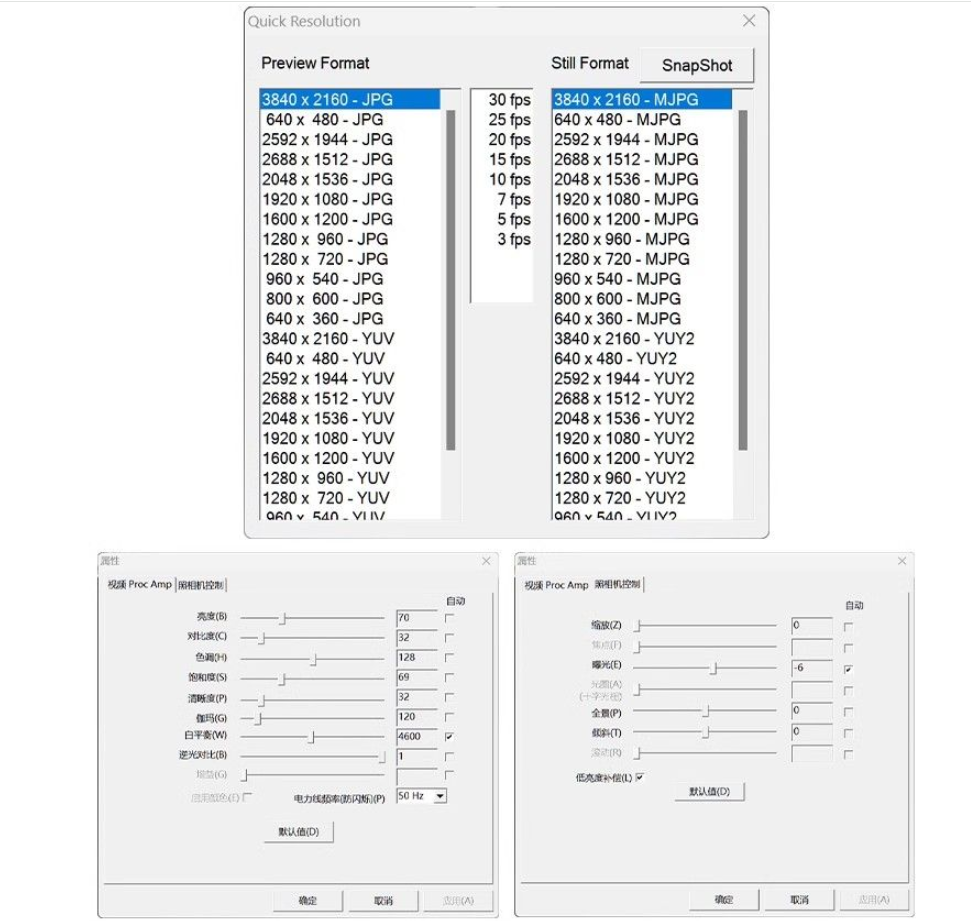
Task: Enable auto for 亮度(B) brightness
Action: (450, 618)
